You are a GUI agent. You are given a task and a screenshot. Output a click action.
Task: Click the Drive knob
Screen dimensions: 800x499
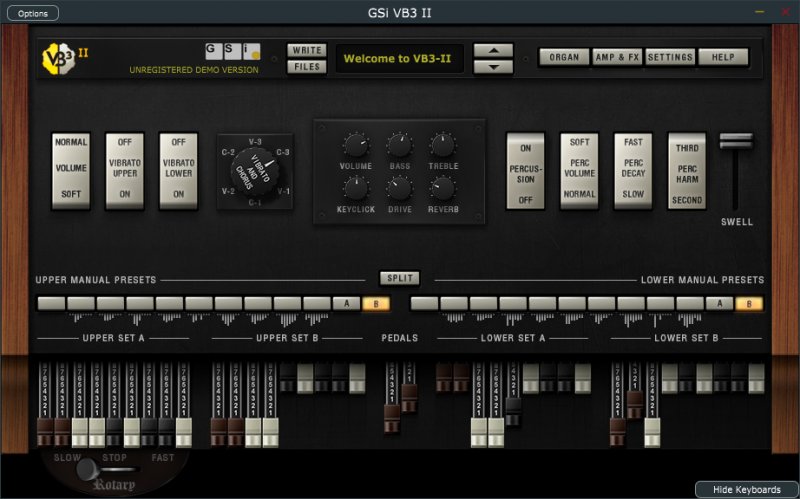(x=399, y=188)
